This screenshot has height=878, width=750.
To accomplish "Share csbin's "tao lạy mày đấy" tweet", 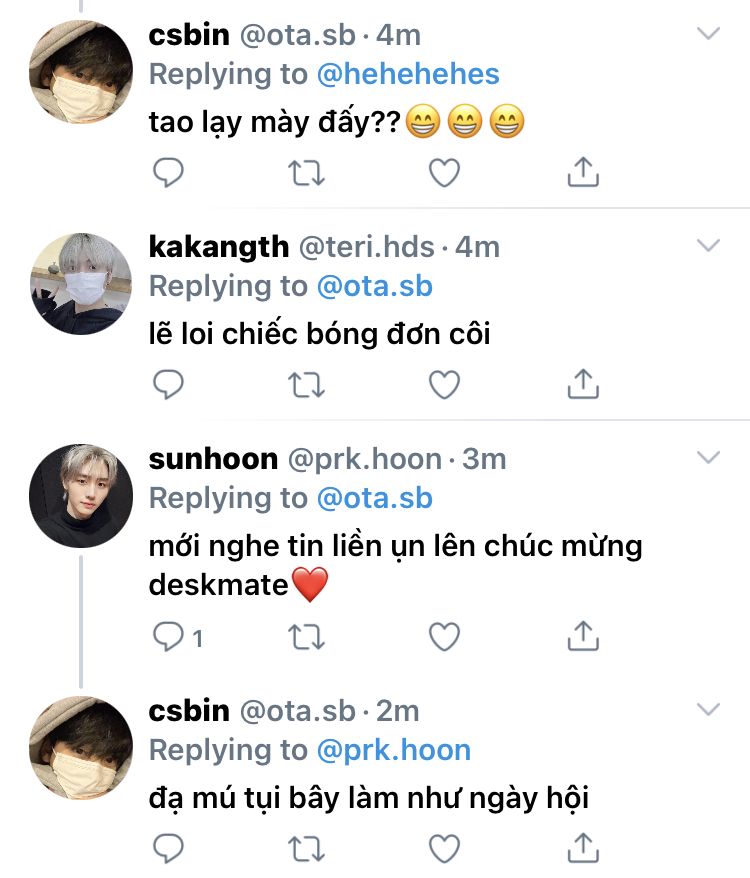I will [x=582, y=173].
